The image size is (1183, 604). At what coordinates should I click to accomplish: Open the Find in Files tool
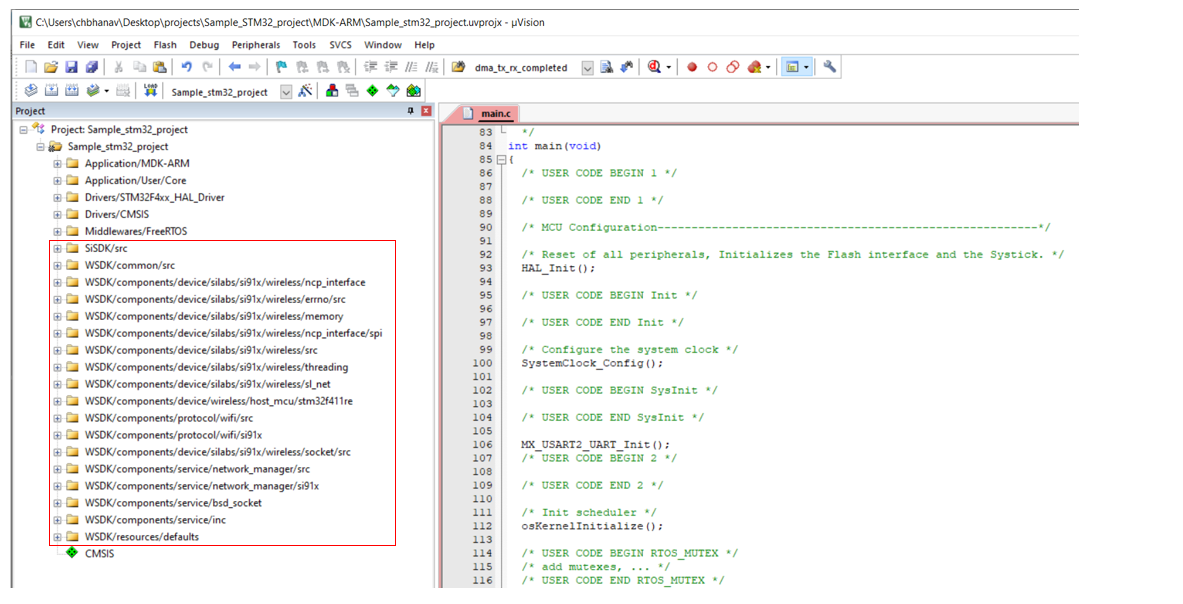coord(607,66)
